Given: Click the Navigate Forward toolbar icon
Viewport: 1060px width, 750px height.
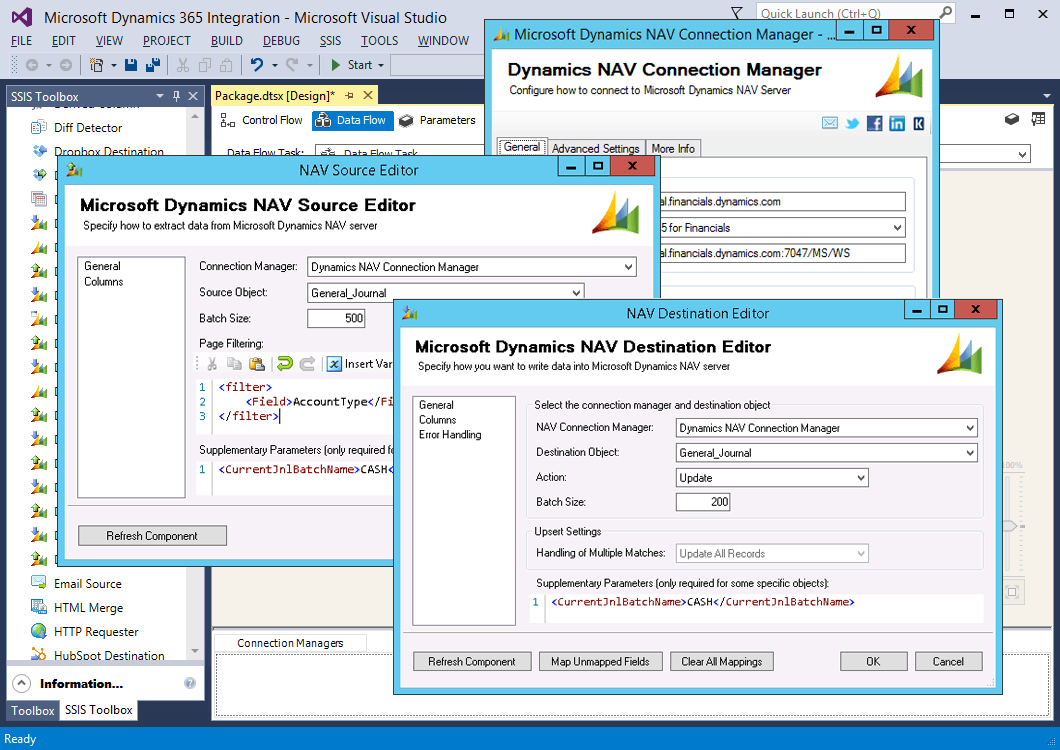Looking at the screenshot, I should [x=66, y=65].
